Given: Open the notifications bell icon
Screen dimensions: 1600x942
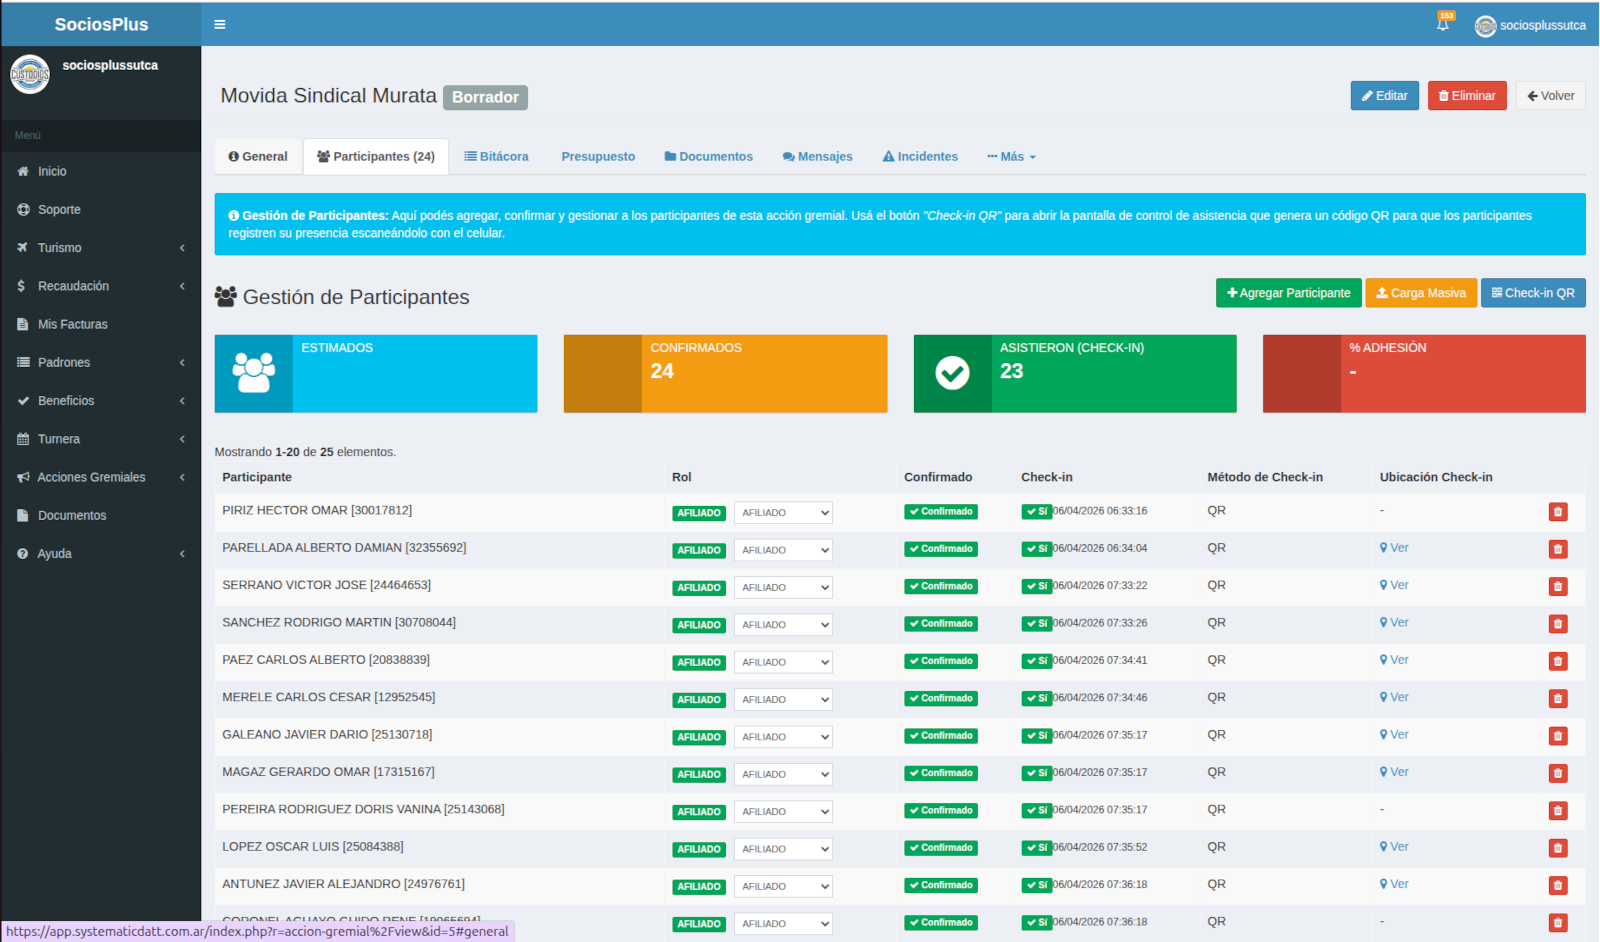Looking at the screenshot, I should click(x=1443, y=25).
